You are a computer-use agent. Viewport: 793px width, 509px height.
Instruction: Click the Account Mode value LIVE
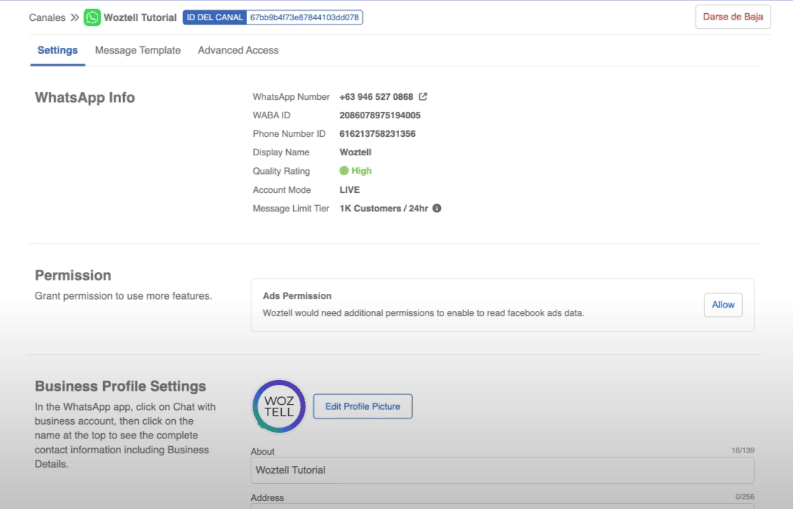click(349, 190)
